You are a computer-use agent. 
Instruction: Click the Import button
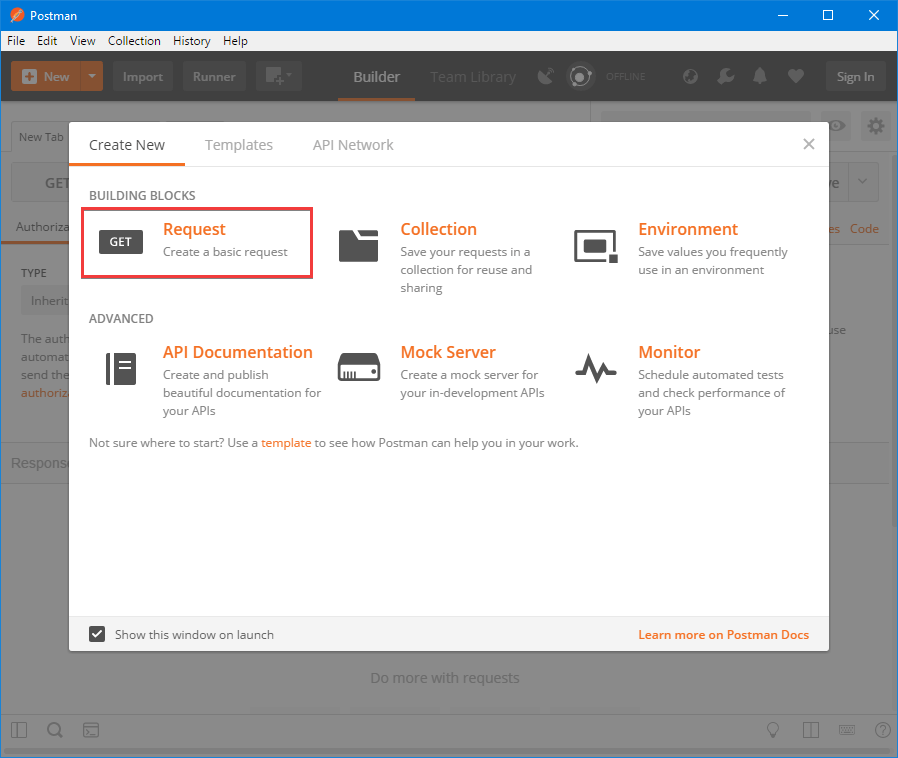[x=143, y=76]
